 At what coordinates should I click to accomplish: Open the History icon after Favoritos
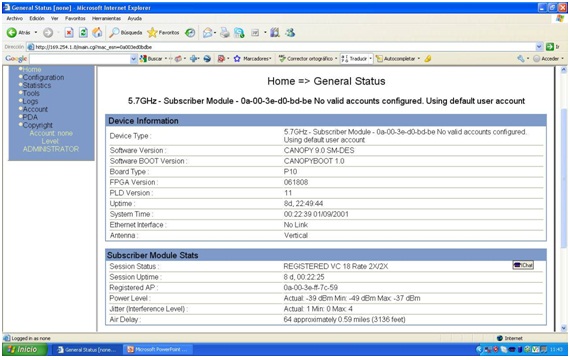[x=190, y=33]
